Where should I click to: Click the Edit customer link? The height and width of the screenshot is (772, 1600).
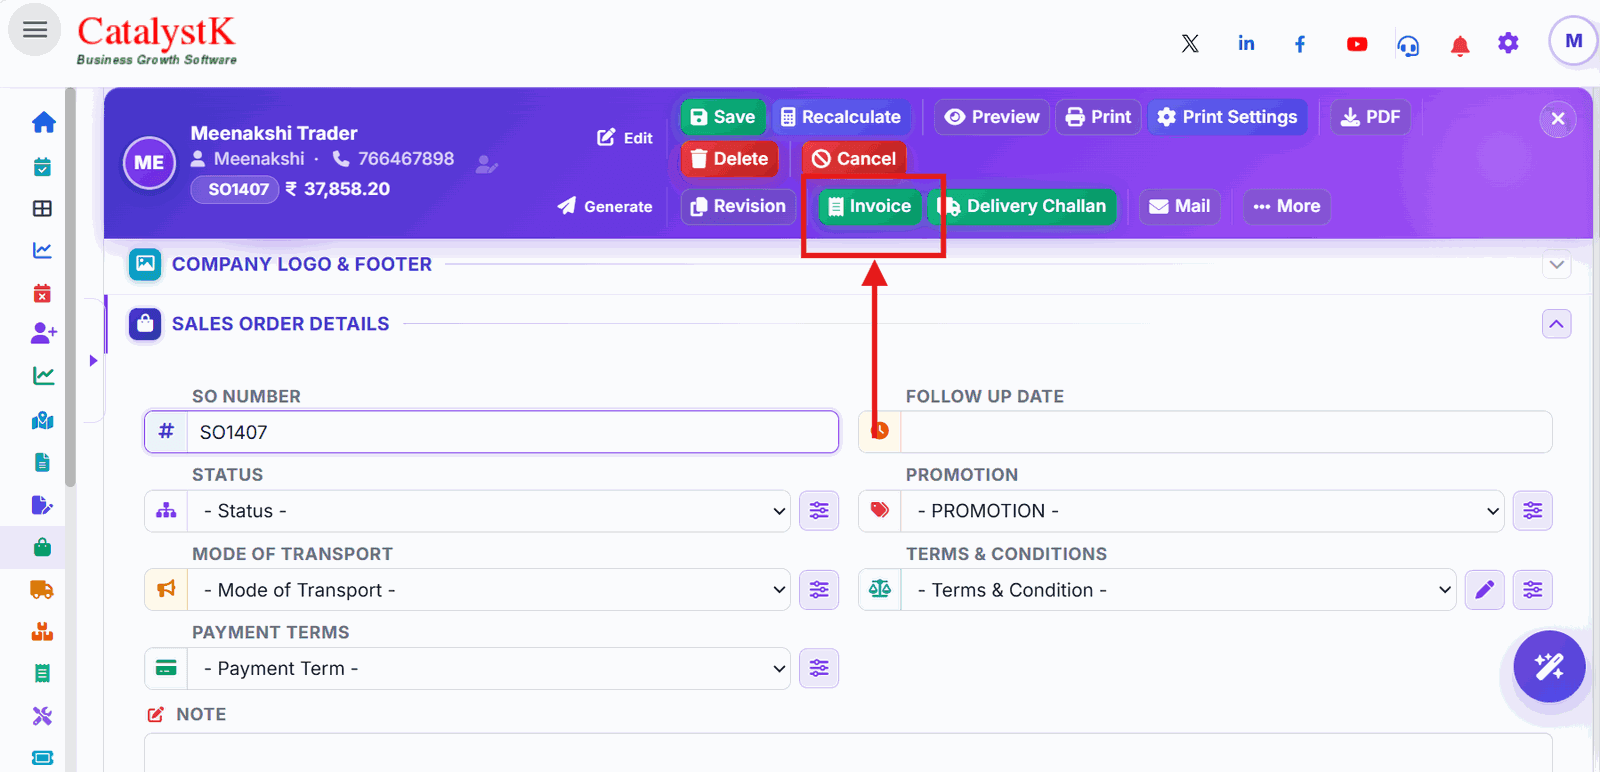[x=625, y=138]
